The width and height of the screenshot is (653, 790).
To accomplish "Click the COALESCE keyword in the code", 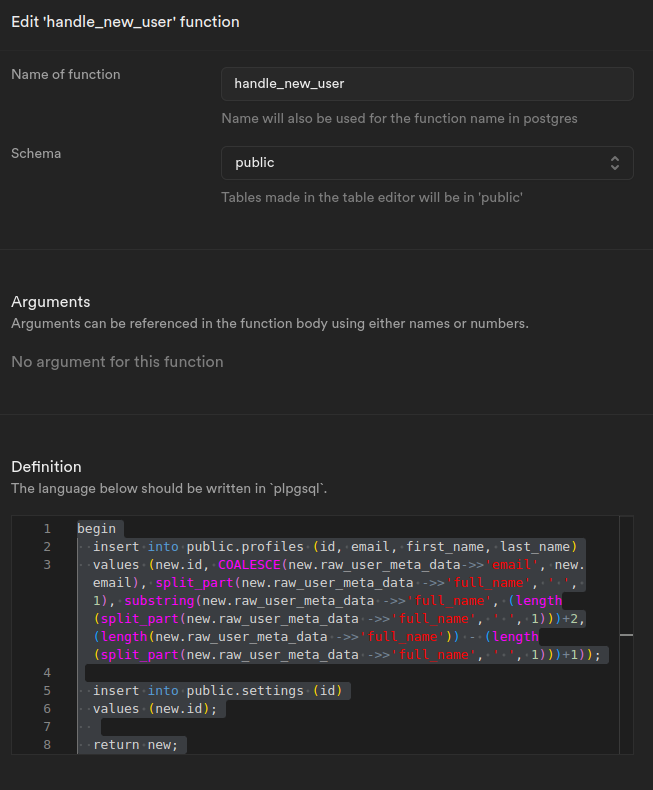I will tap(249, 565).
